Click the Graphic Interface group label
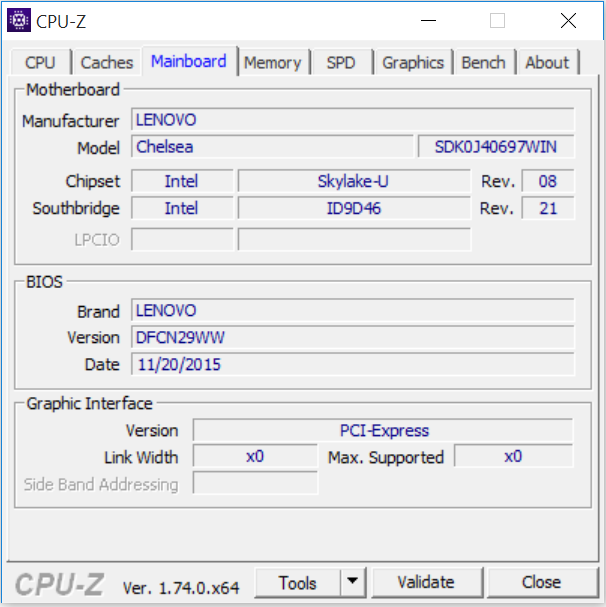 pos(89,404)
